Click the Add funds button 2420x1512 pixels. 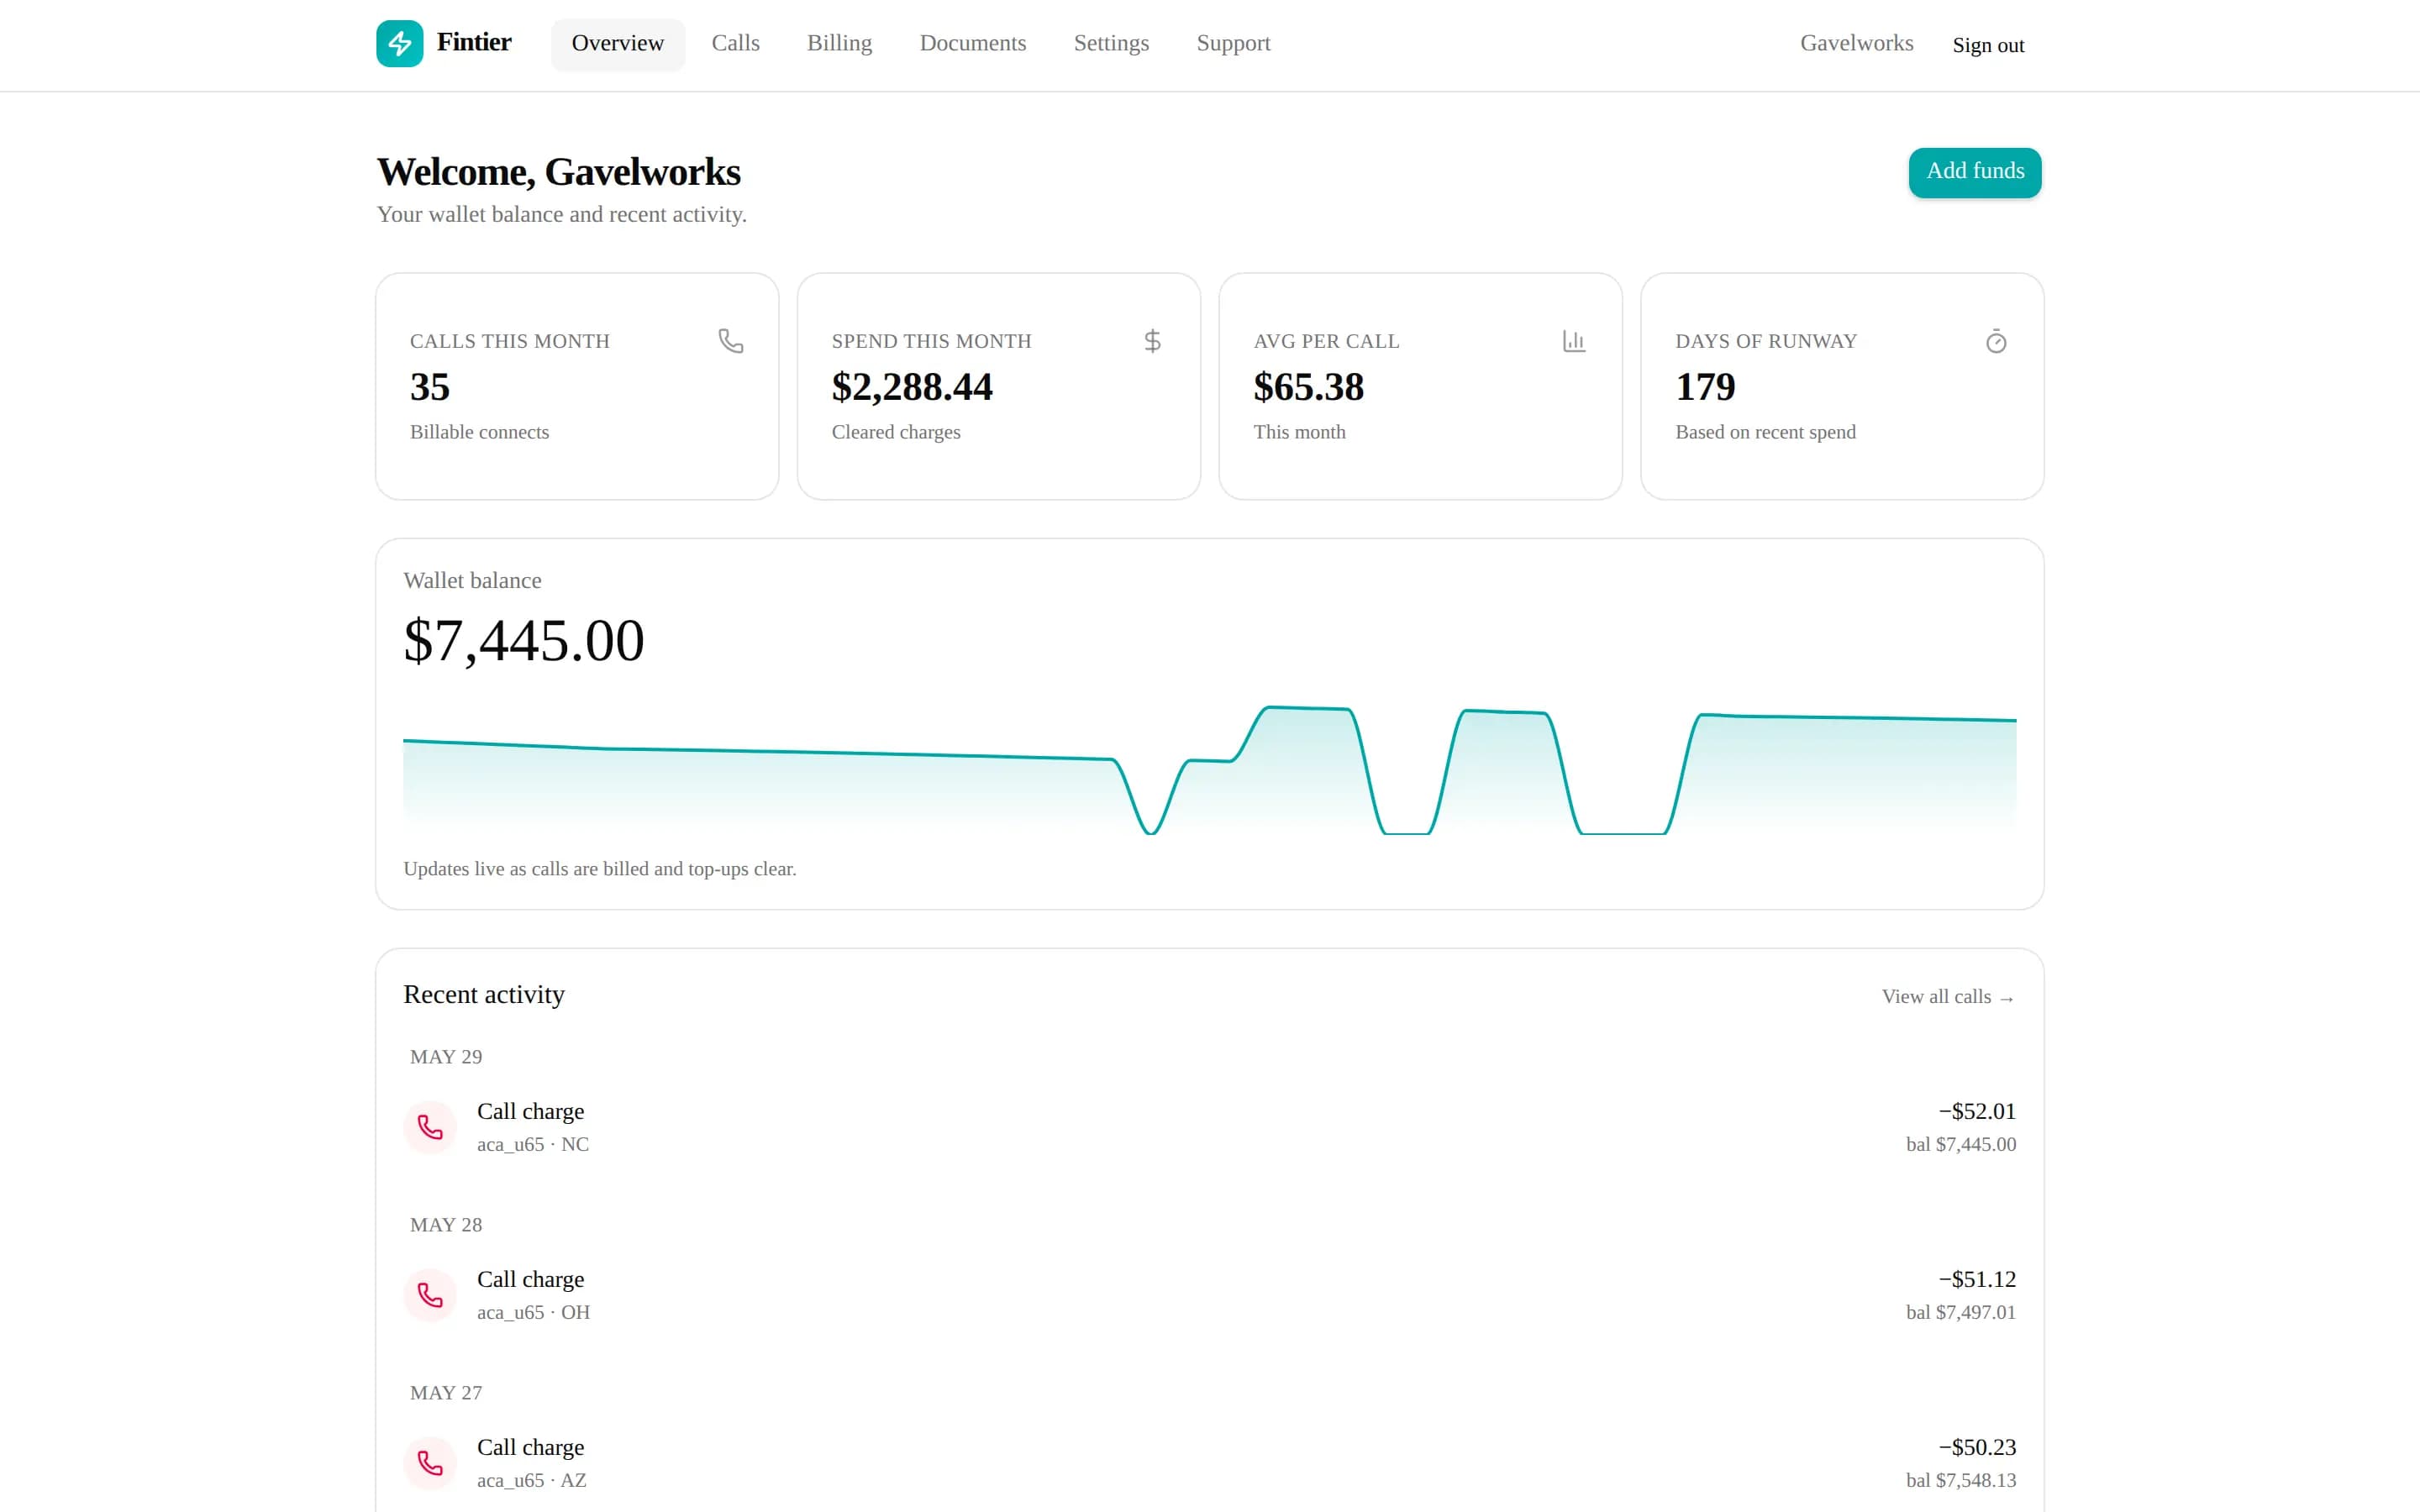(x=1975, y=172)
